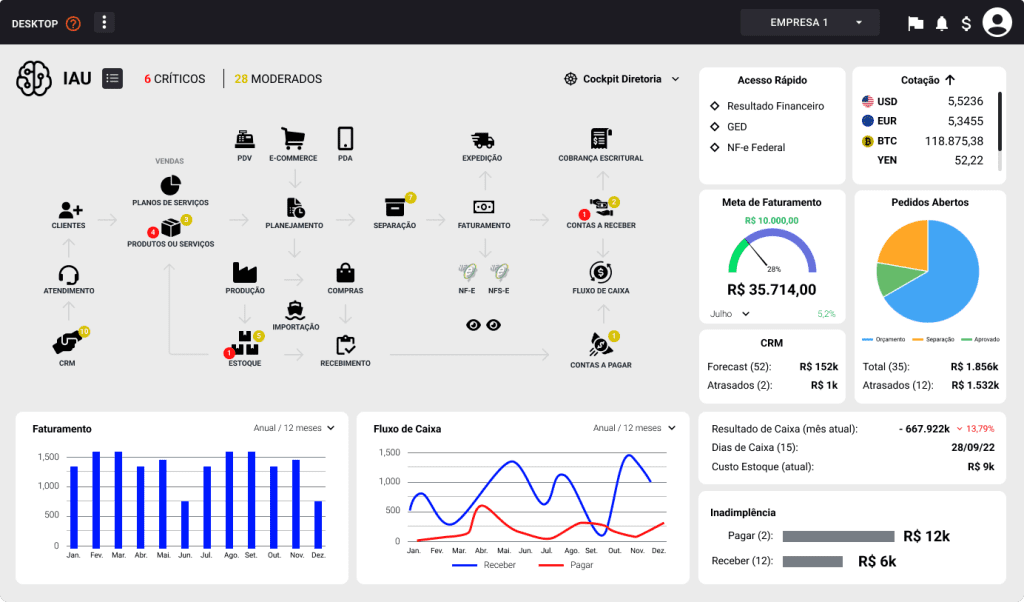The width and height of the screenshot is (1024, 602).
Task: Click the CRM handshake icon
Action: 67,341
